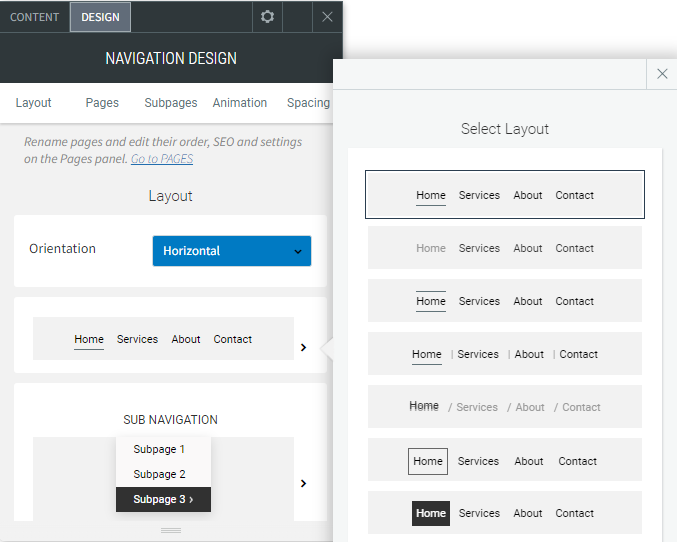The height and width of the screenshot is (542, 677).
Task: Switch to the CONTENT tab
Action: 35,17
